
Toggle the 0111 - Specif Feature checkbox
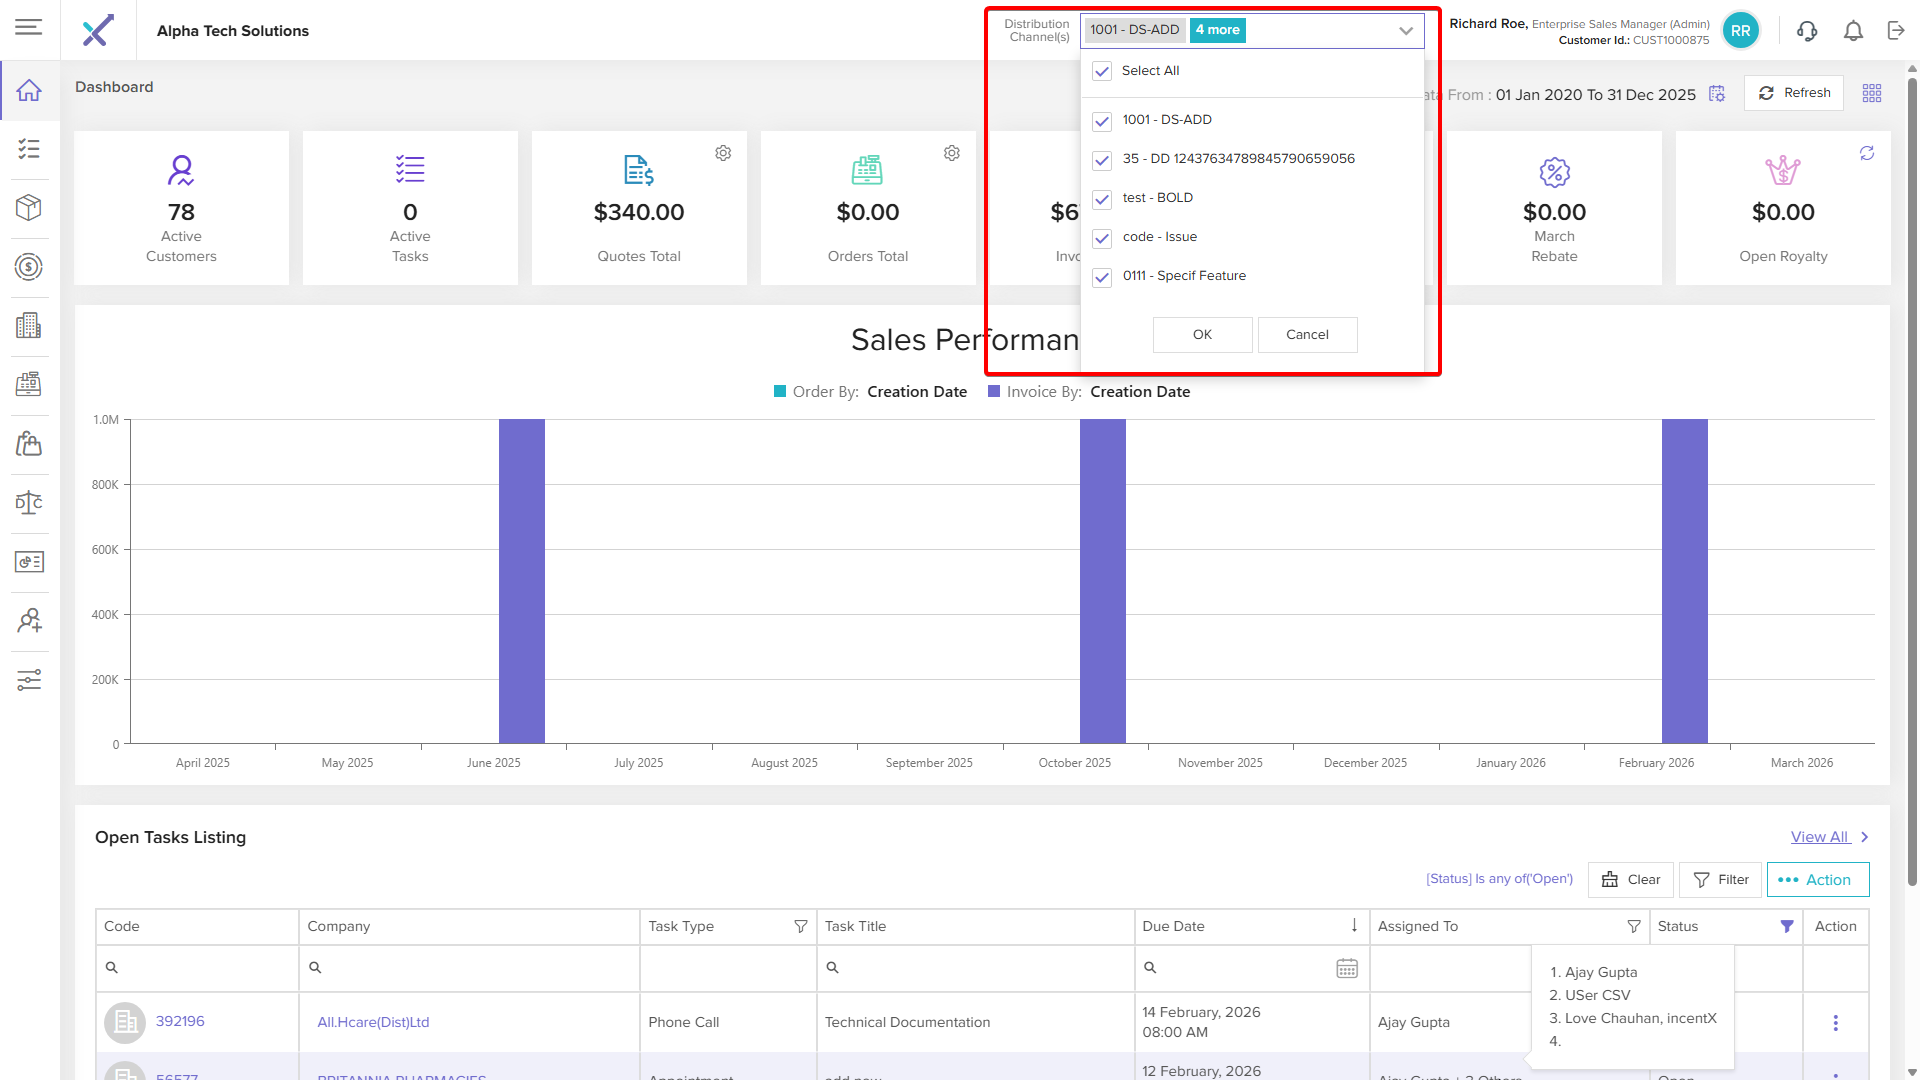pos(1102,277)
